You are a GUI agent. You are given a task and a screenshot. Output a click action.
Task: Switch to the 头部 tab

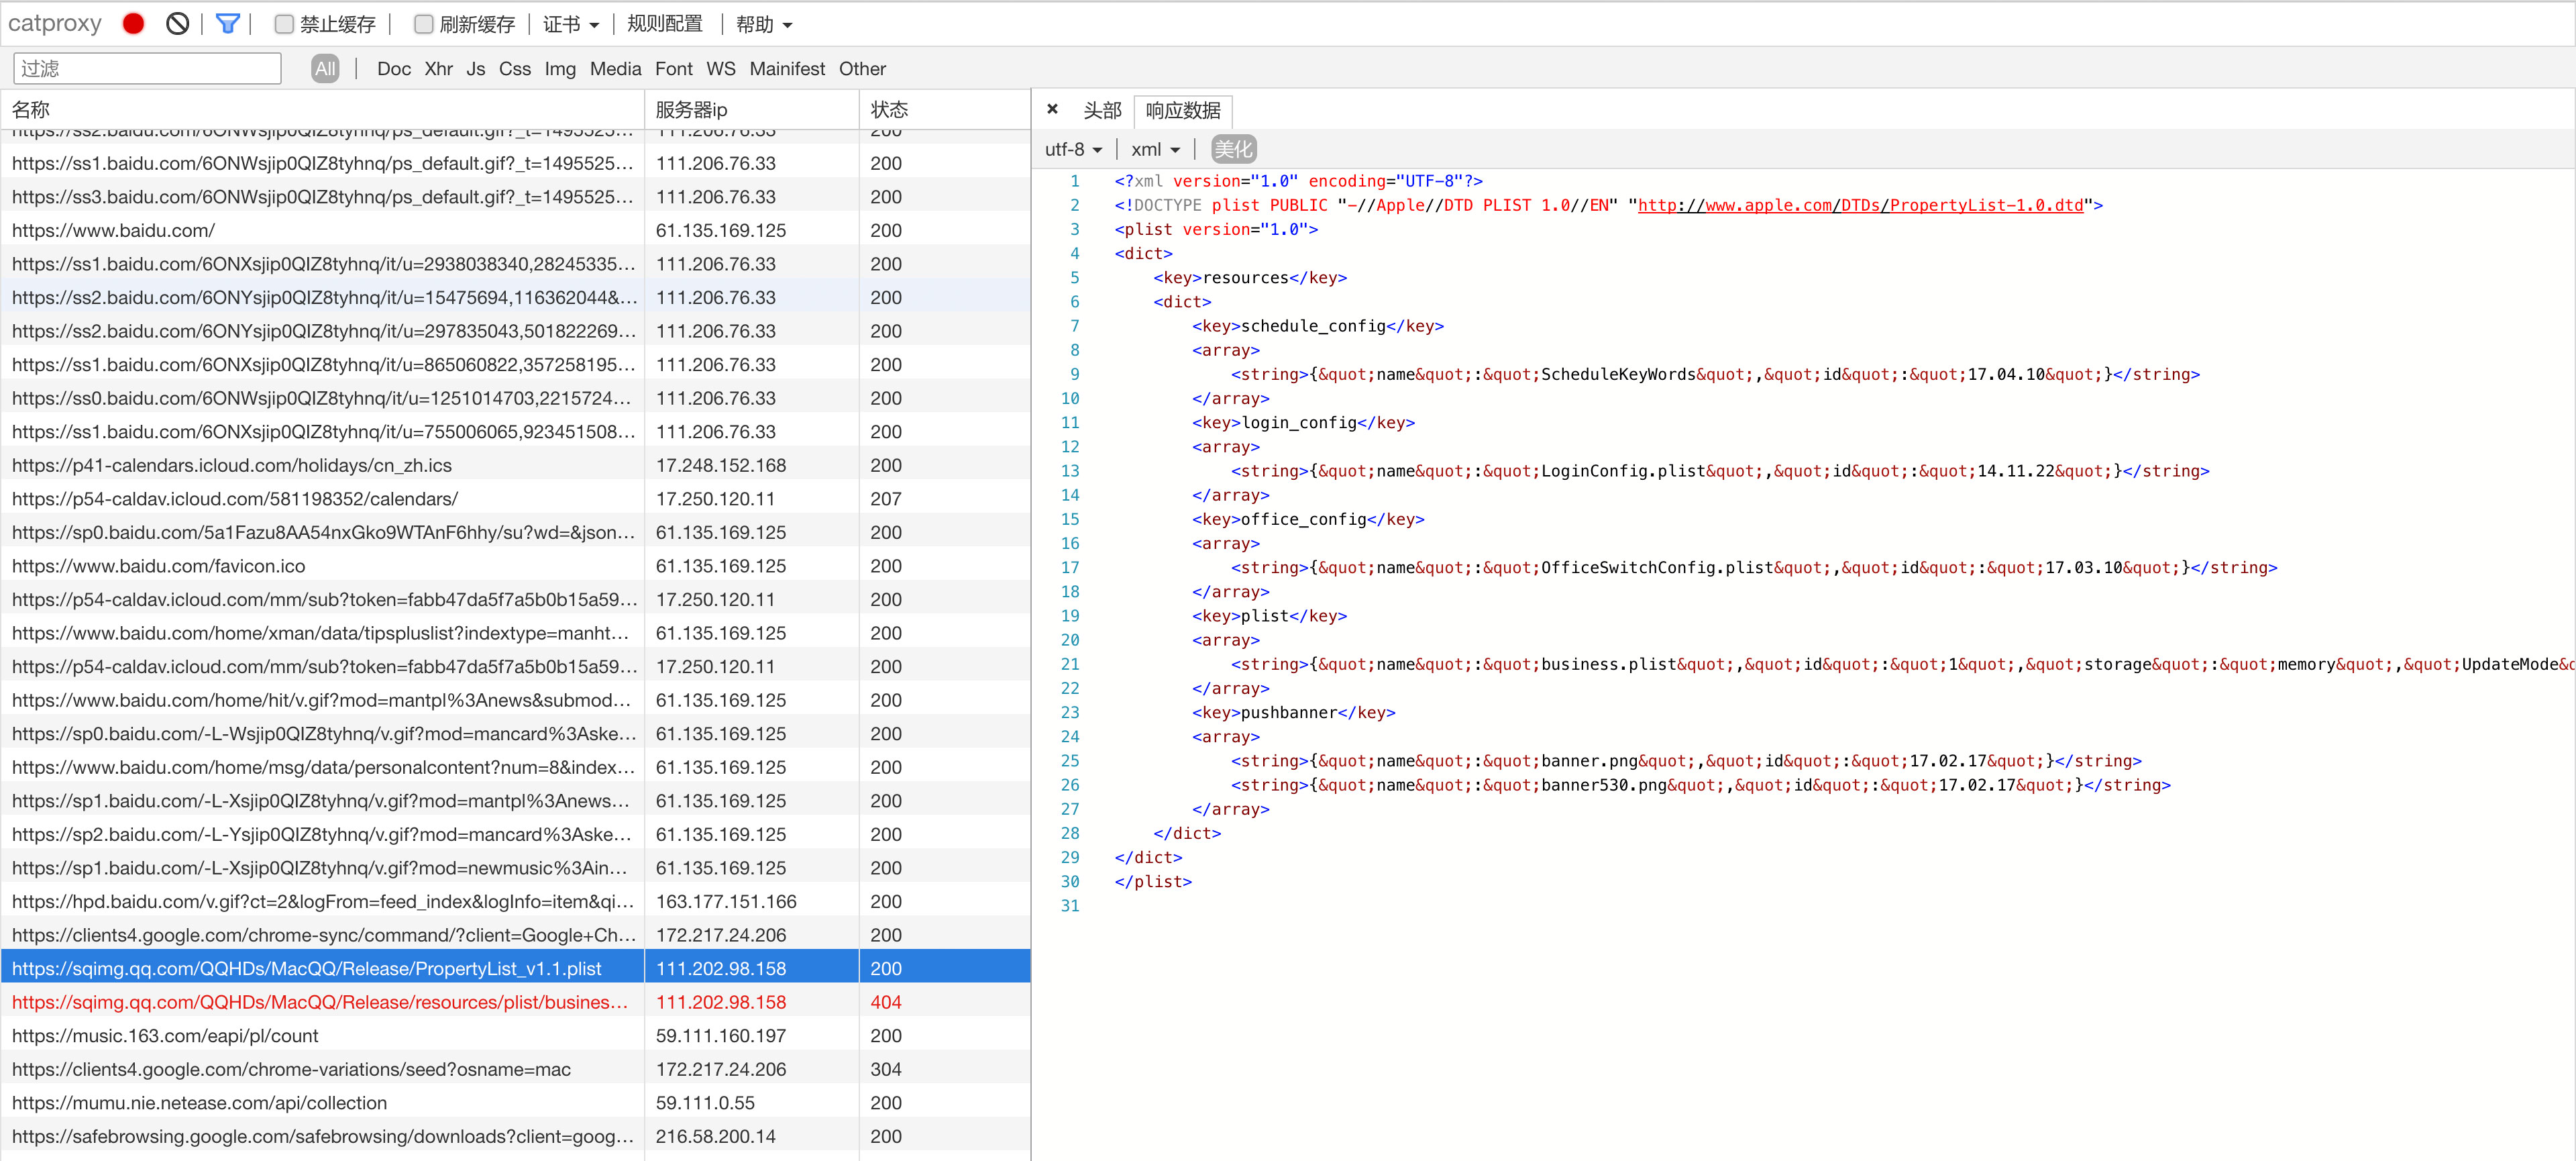pos(1102,110)
